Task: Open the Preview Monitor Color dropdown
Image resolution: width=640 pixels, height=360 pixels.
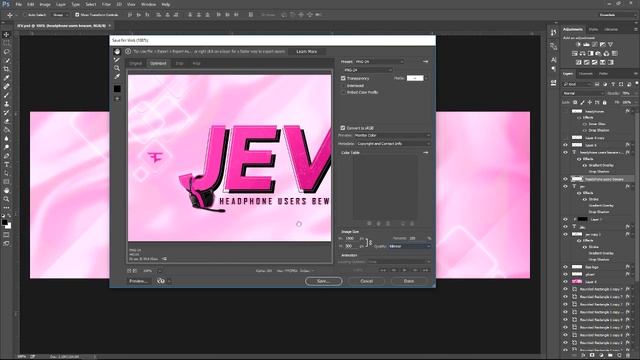Action: coord(392,135)
